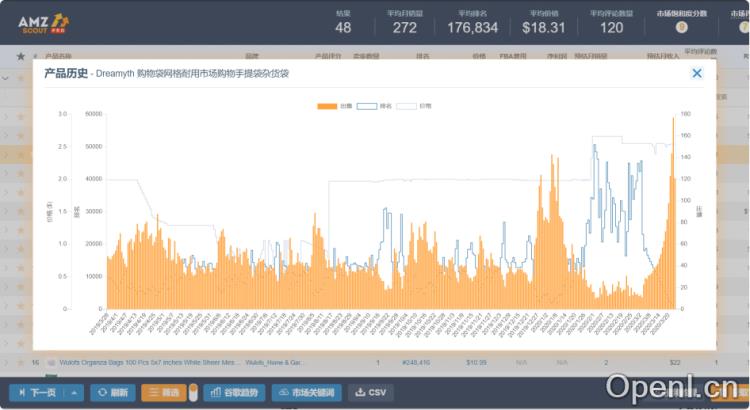Click the orange pill indicator beside 筛选
Screen dimensions: 750x410
(x=192, y=392)
